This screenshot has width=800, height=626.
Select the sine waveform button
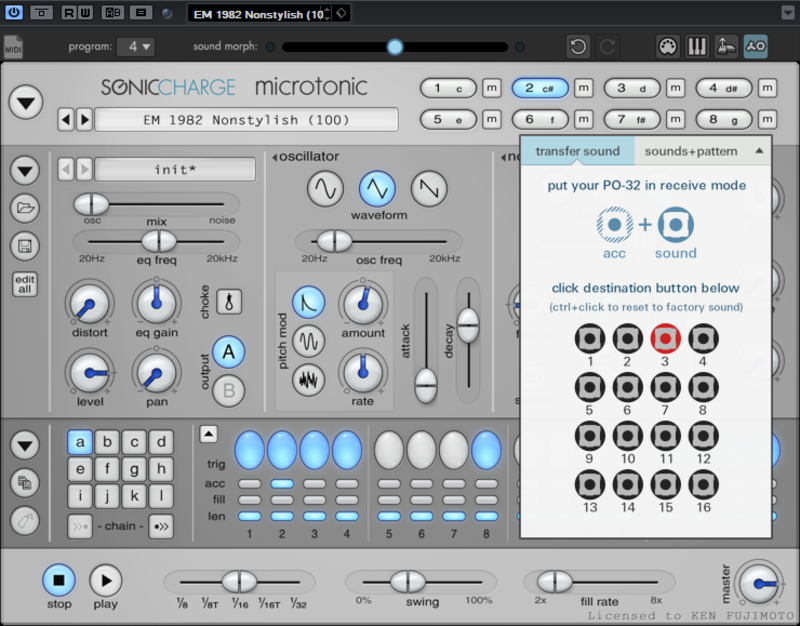coord(325,189)
